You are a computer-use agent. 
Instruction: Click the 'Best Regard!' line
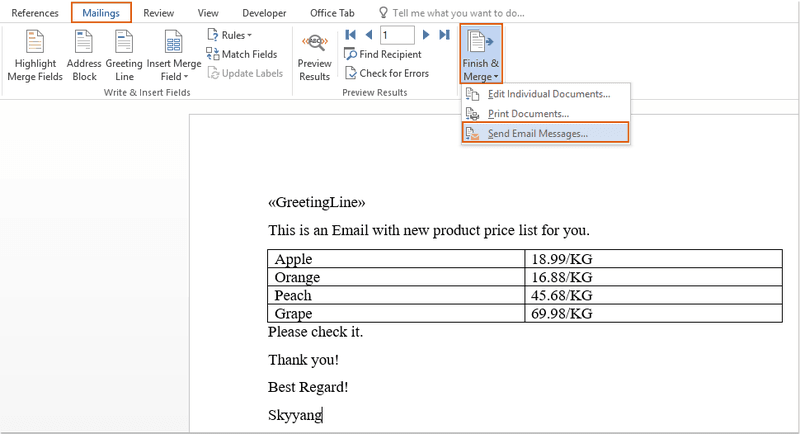coord(308,387)
